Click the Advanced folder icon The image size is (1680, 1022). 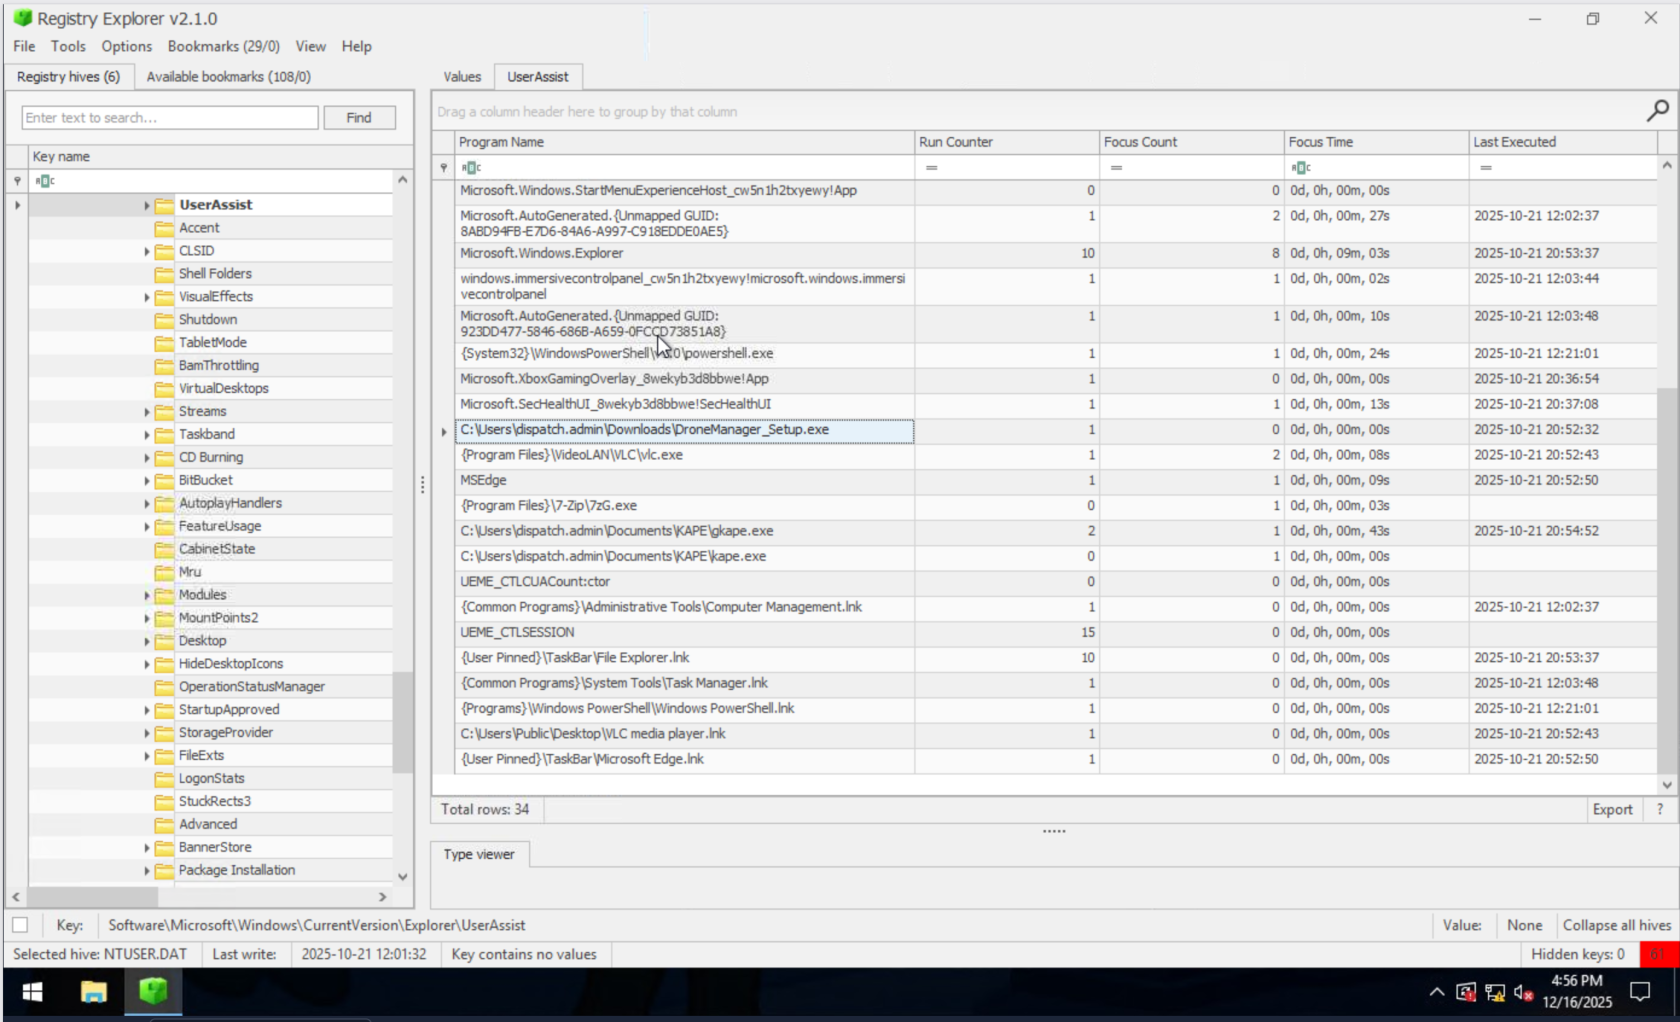point(164,825)
